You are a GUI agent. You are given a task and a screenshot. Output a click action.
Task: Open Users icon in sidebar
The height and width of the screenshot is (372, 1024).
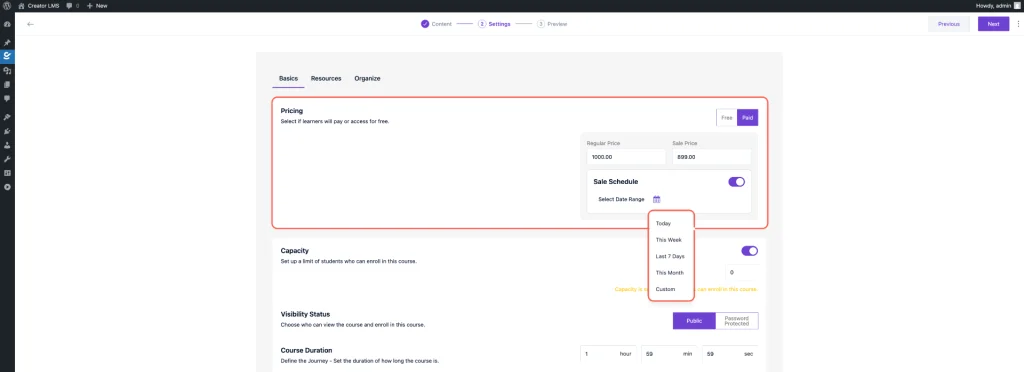coord(7,145)
